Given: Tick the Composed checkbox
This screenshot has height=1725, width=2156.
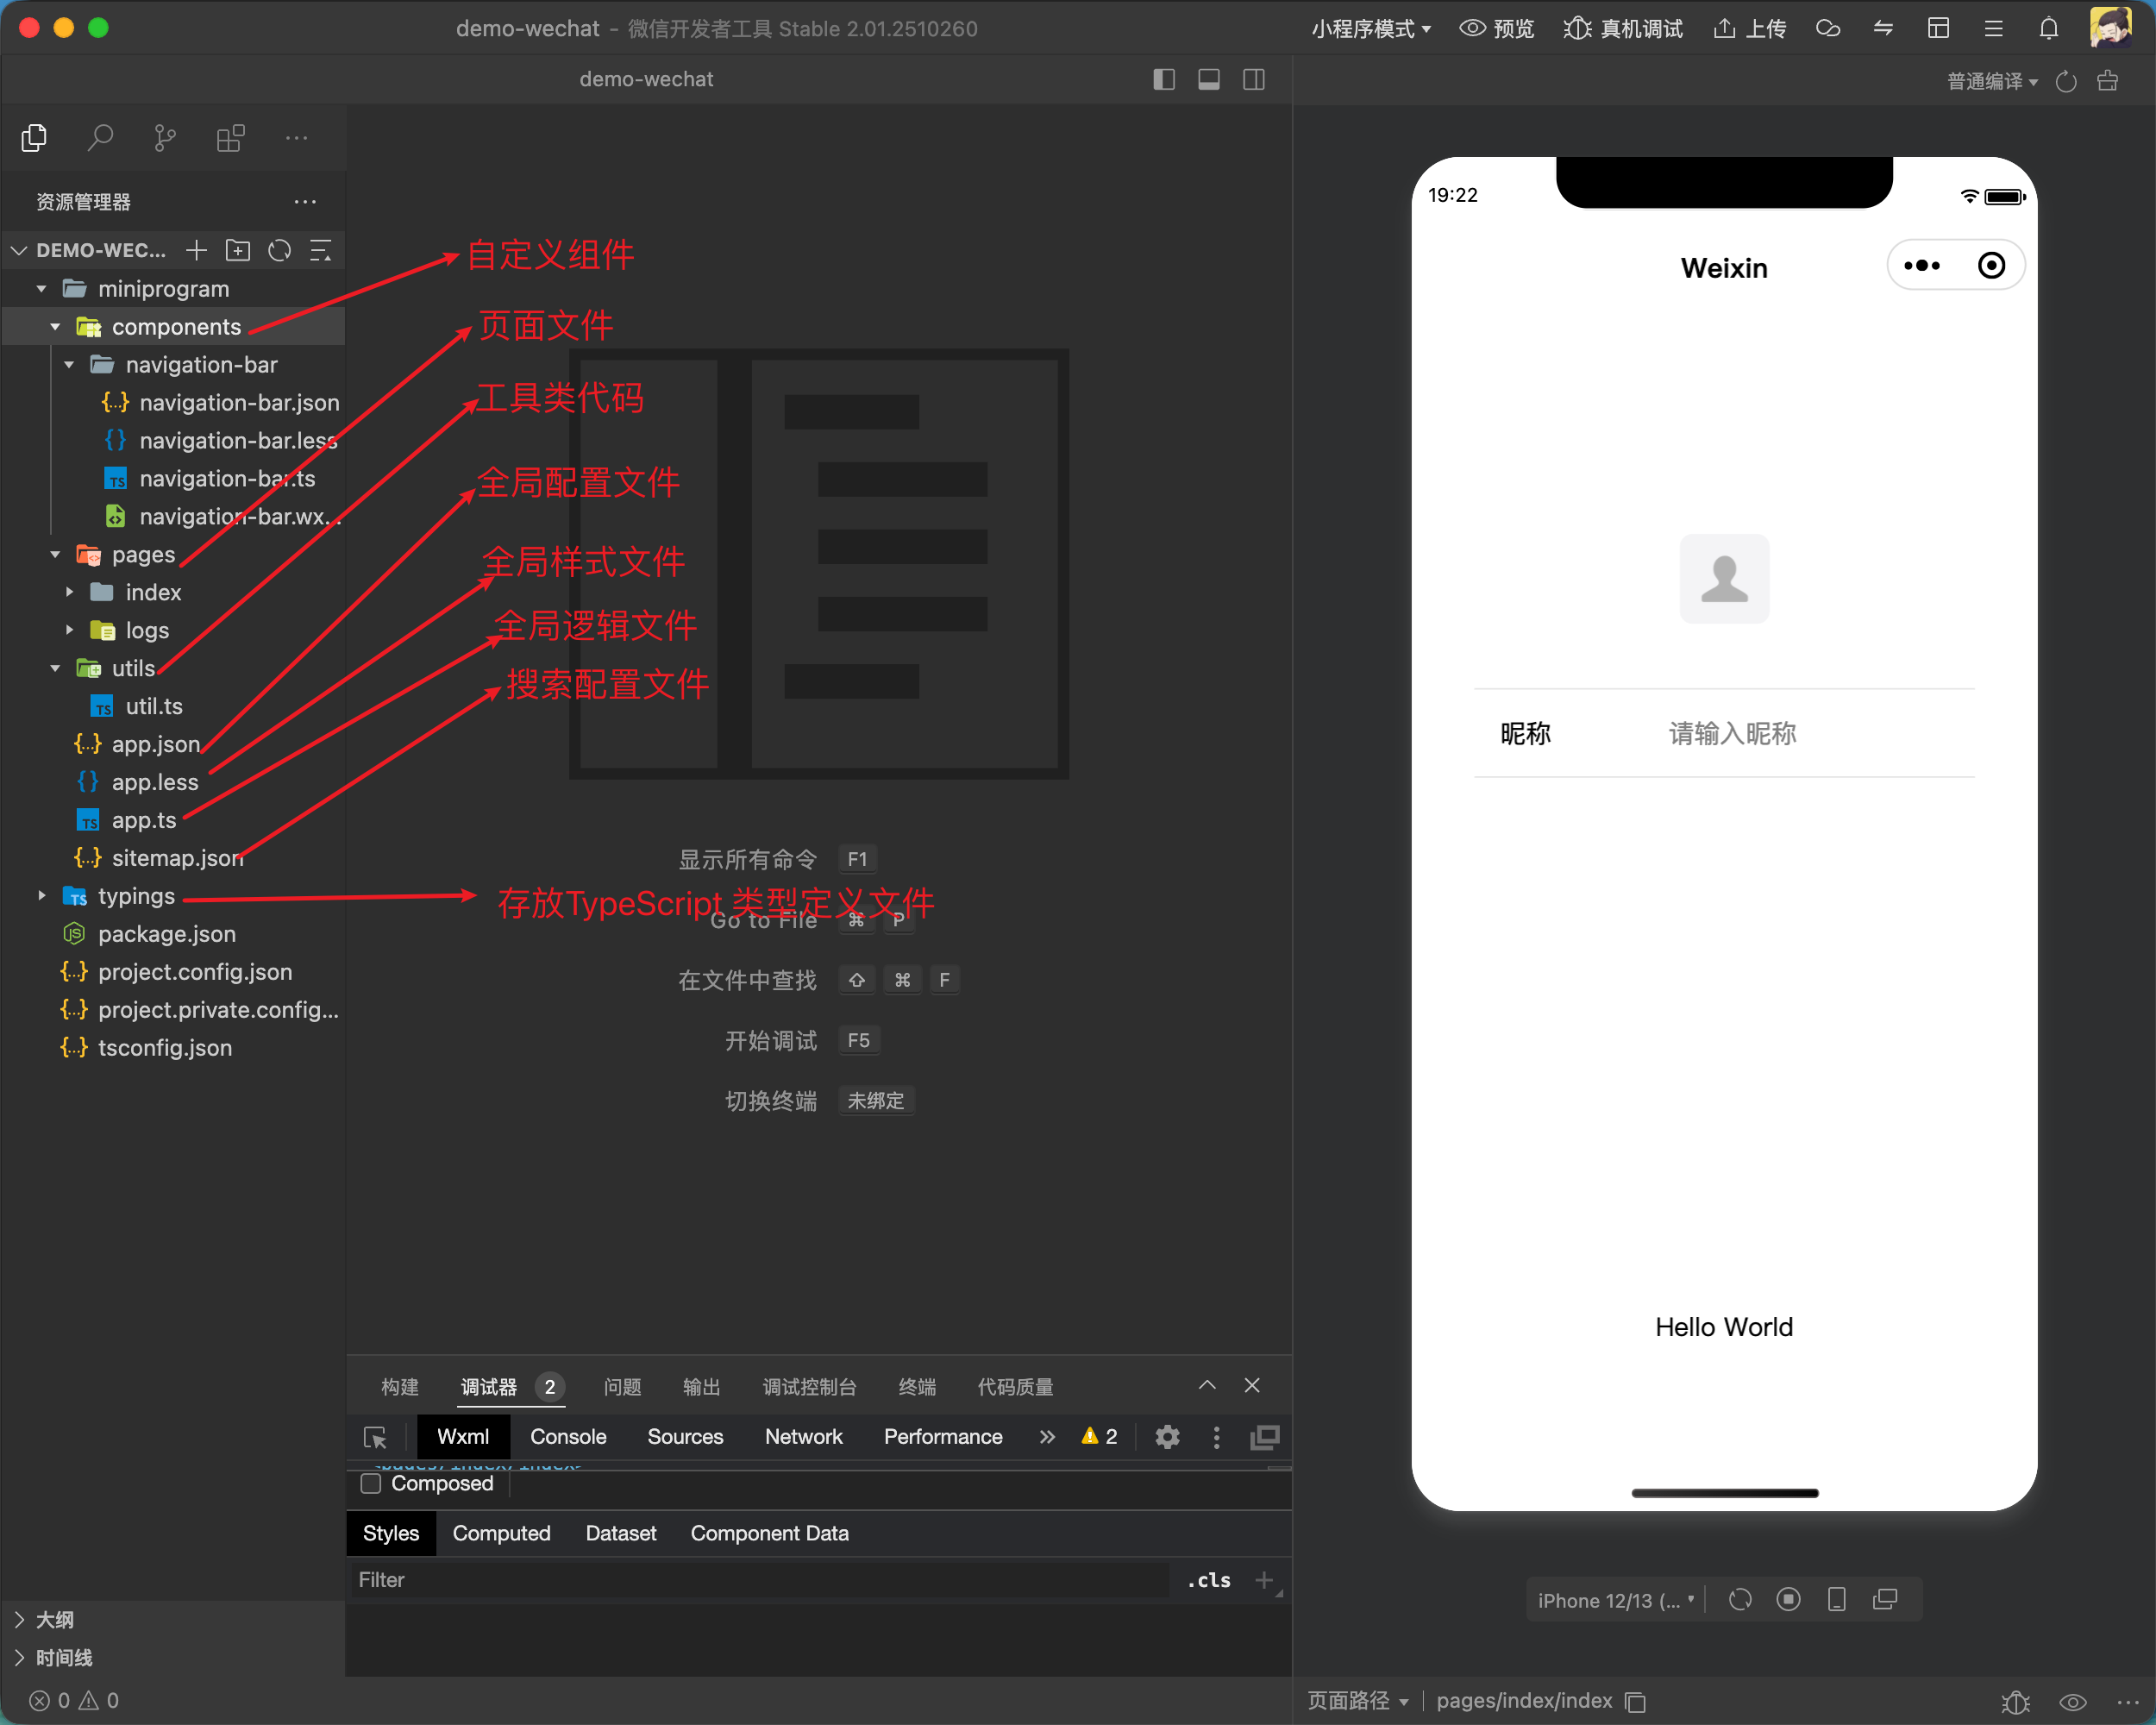Looking at the screenshot, I should click(x=371, y=1483).
